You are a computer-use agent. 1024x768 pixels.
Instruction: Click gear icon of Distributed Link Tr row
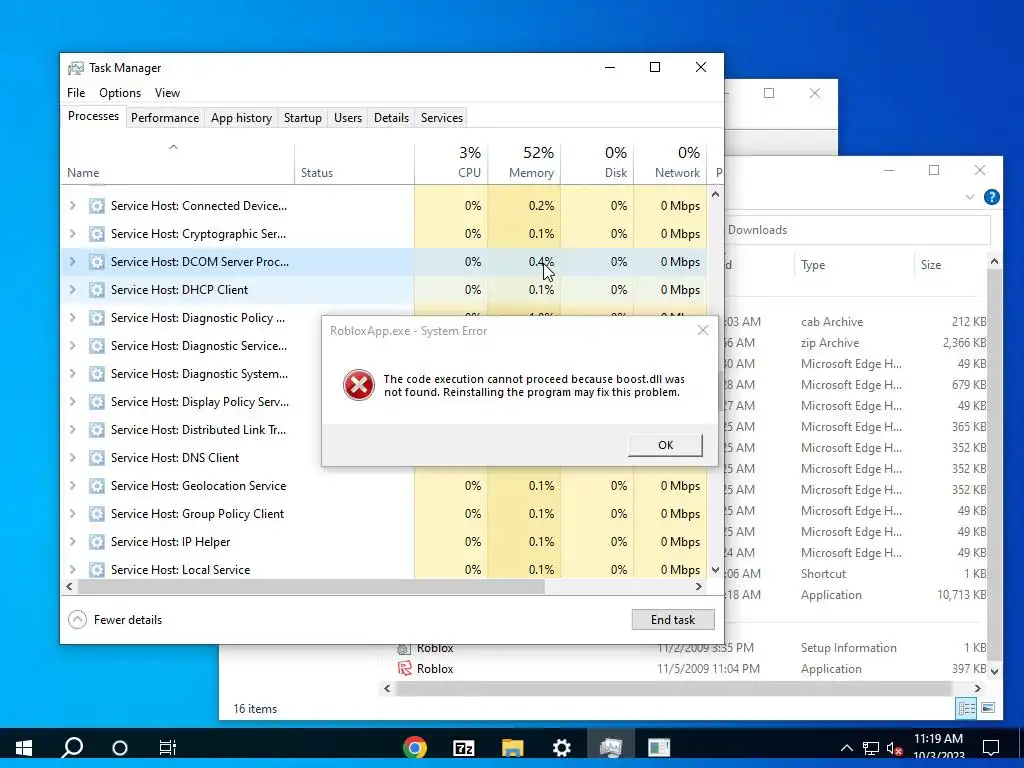point(97,430)
